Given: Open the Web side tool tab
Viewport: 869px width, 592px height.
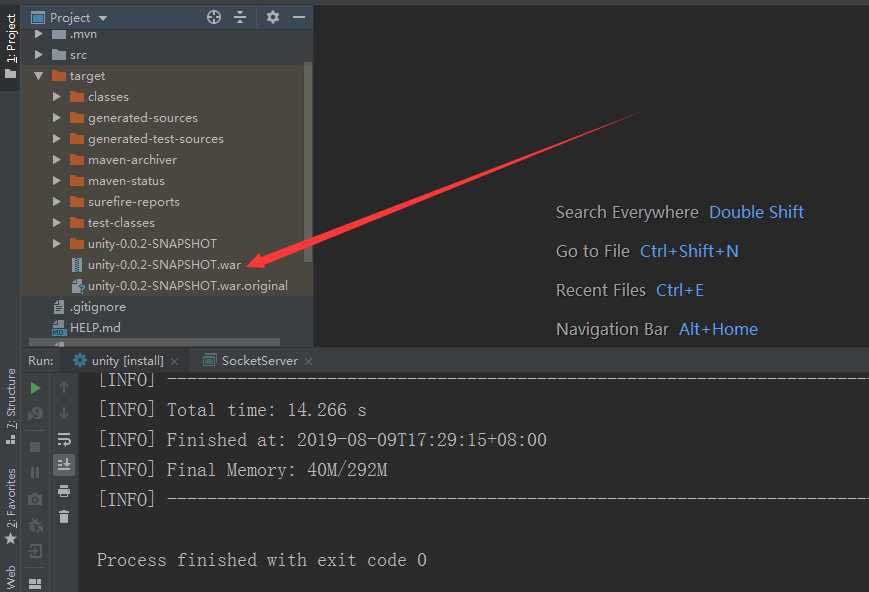Looking at the screenshot, I should coord(11,578).
